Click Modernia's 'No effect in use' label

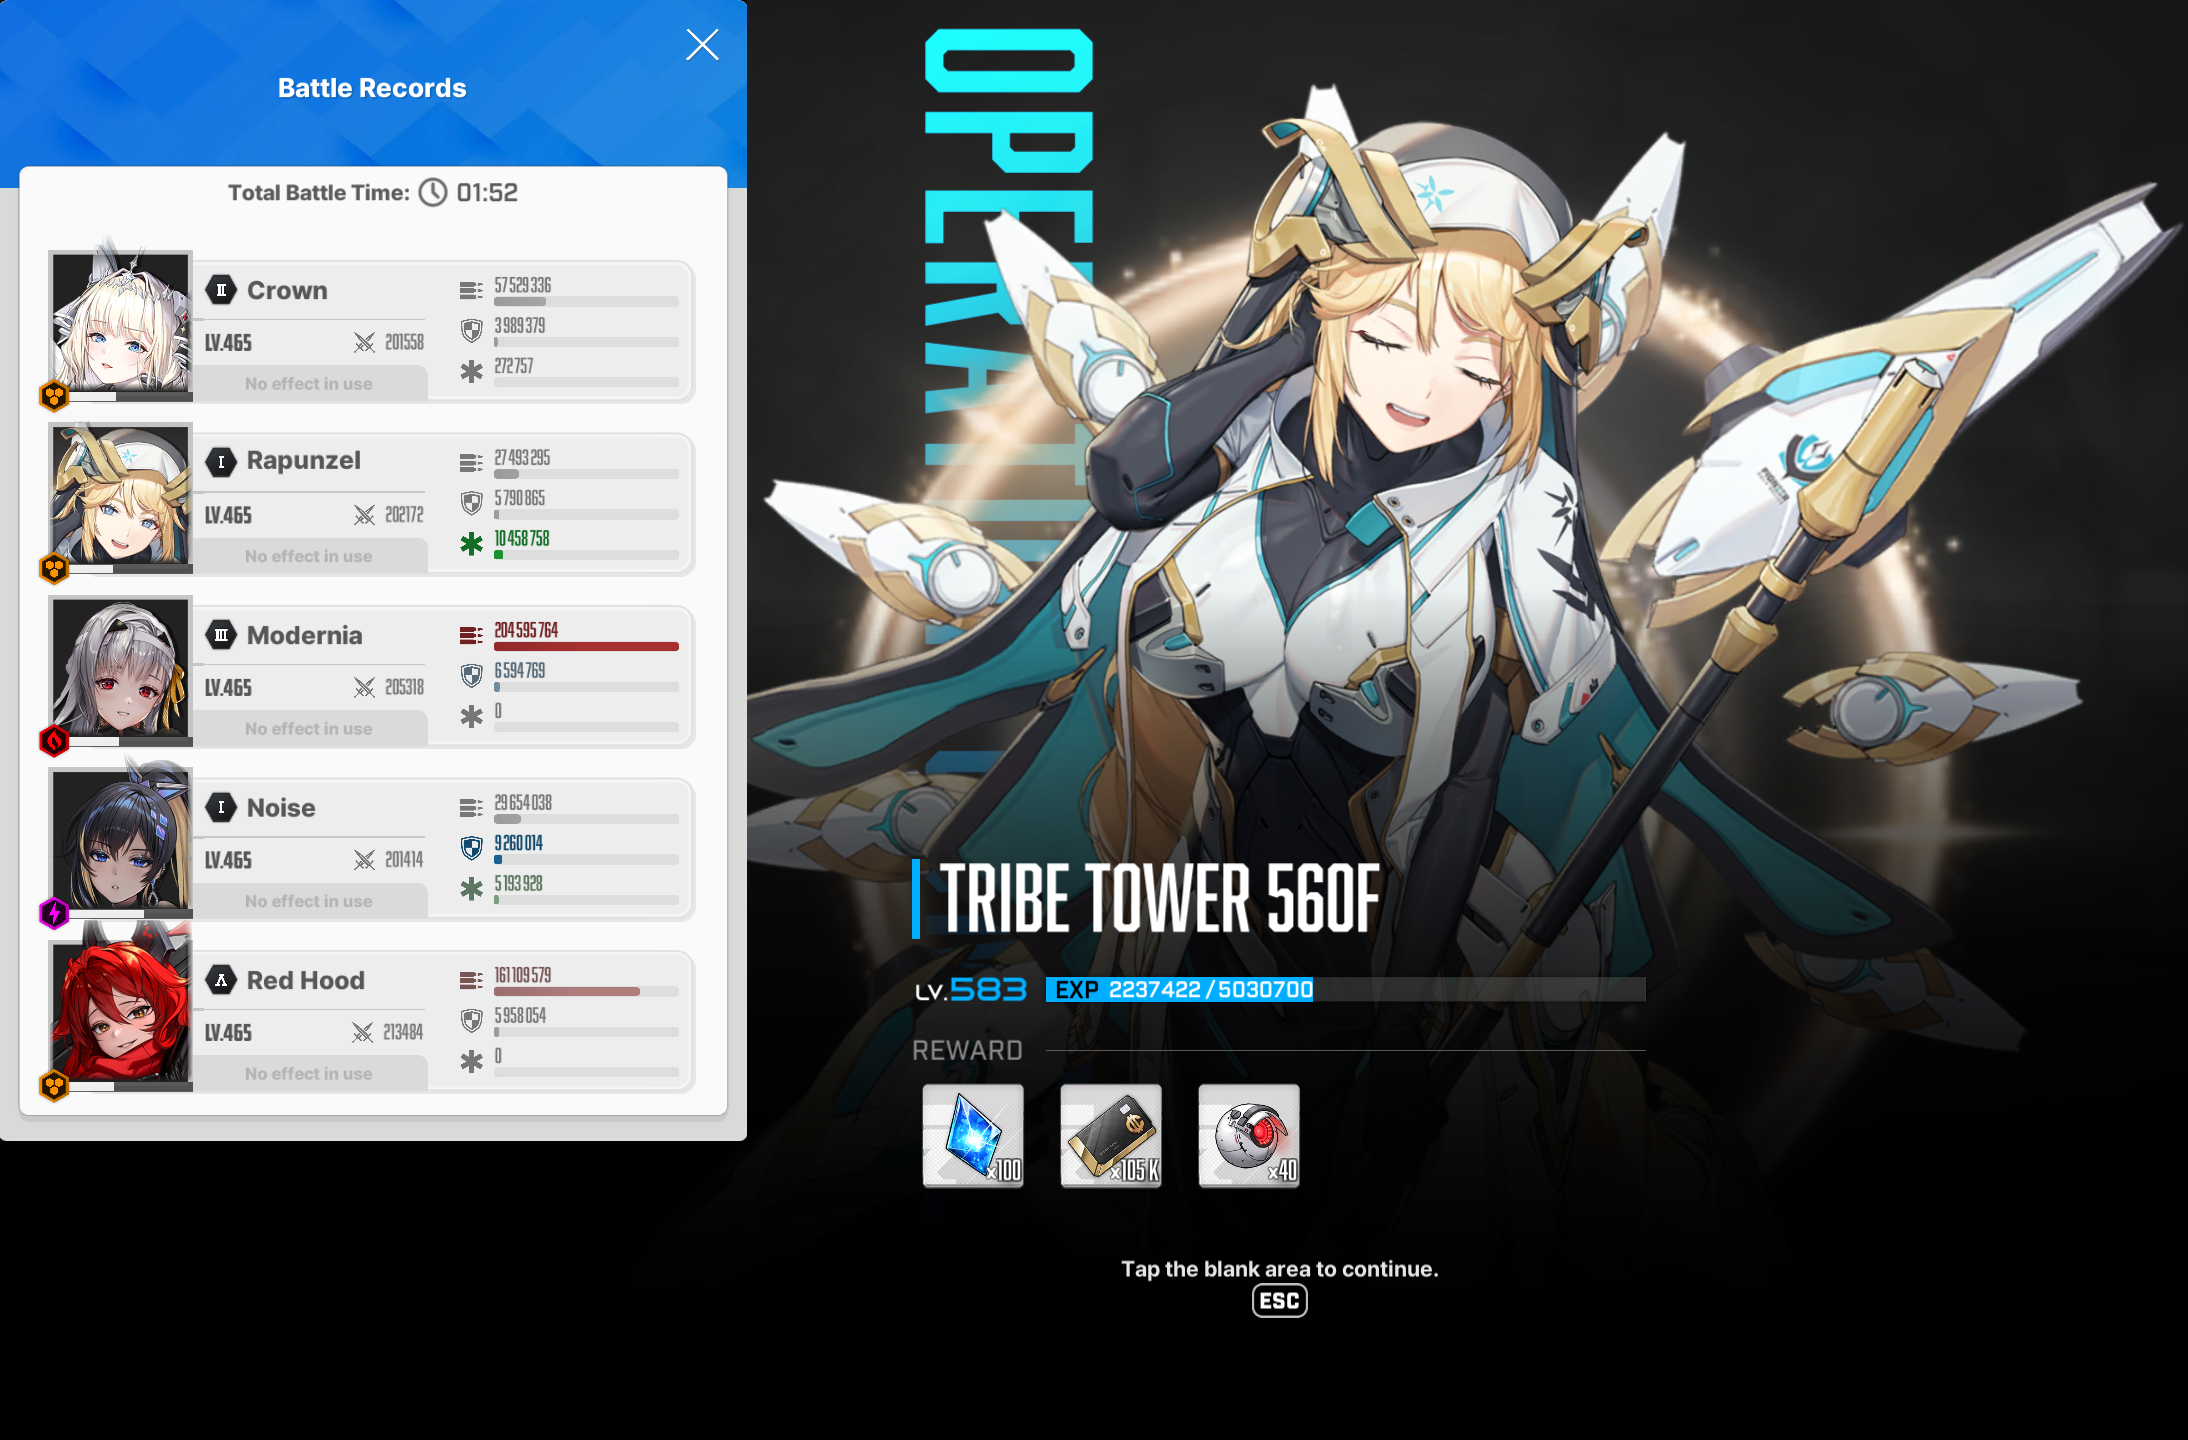[x=309, y=729]
